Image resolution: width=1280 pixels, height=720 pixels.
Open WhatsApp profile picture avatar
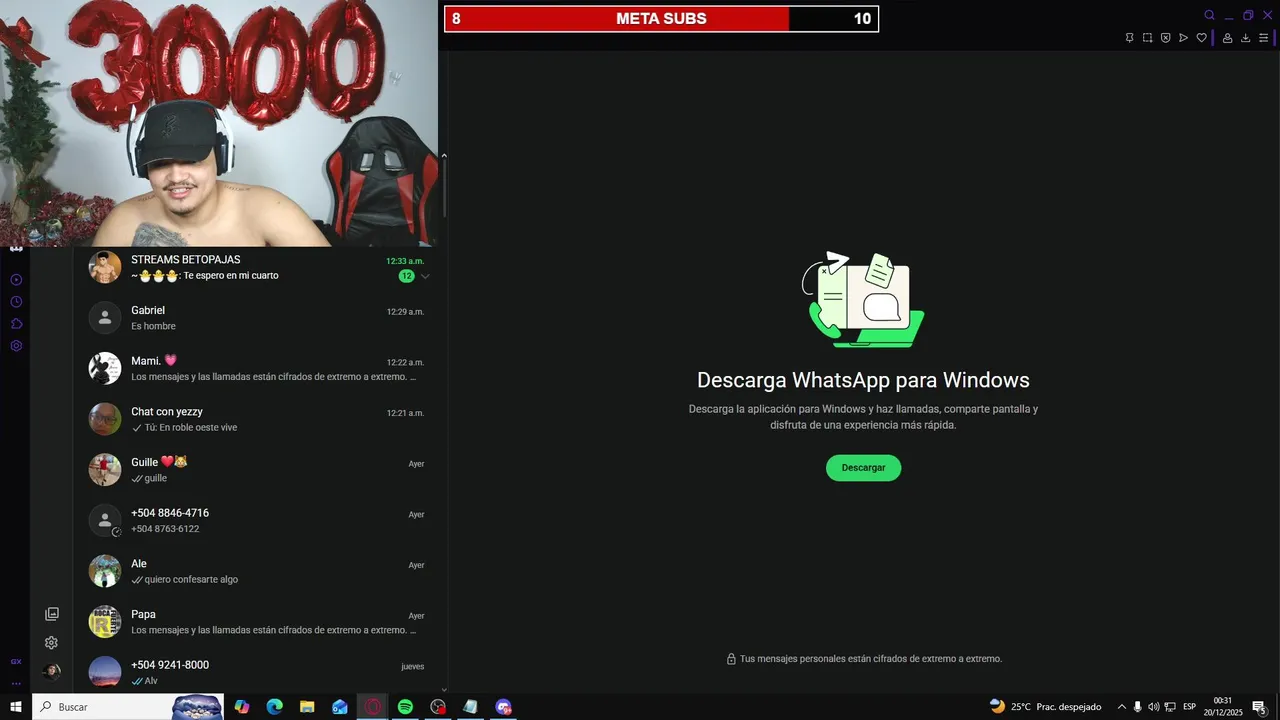[x=52, y=672]
